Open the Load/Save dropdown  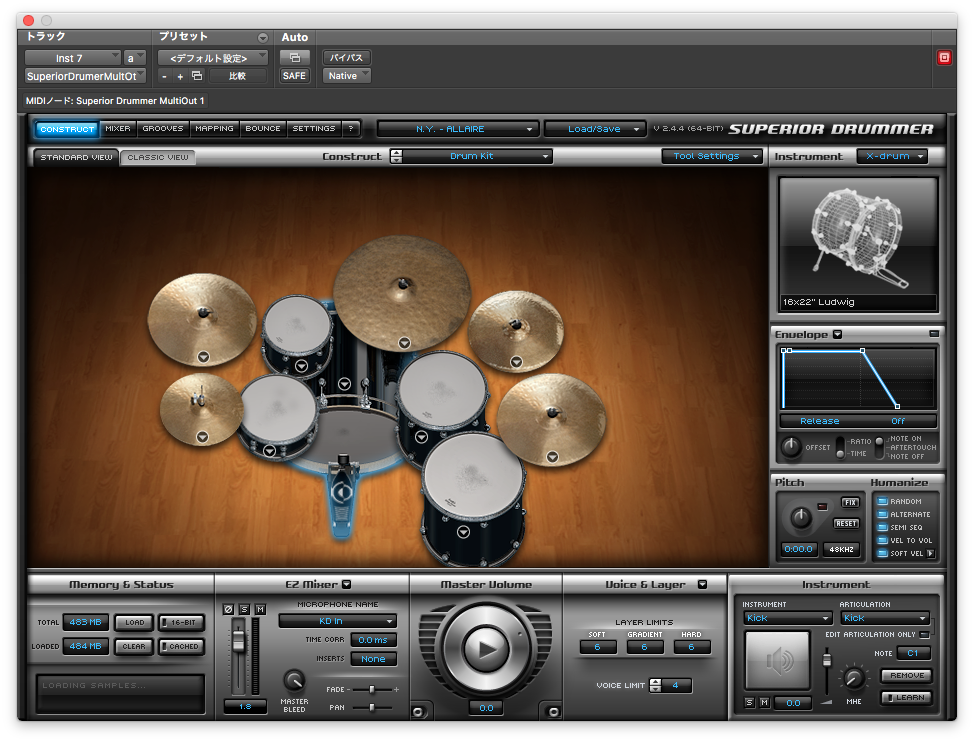coord(594,129)
